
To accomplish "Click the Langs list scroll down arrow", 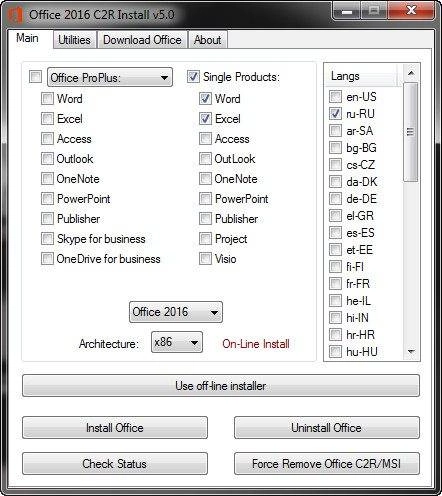I will coord(411,351).
